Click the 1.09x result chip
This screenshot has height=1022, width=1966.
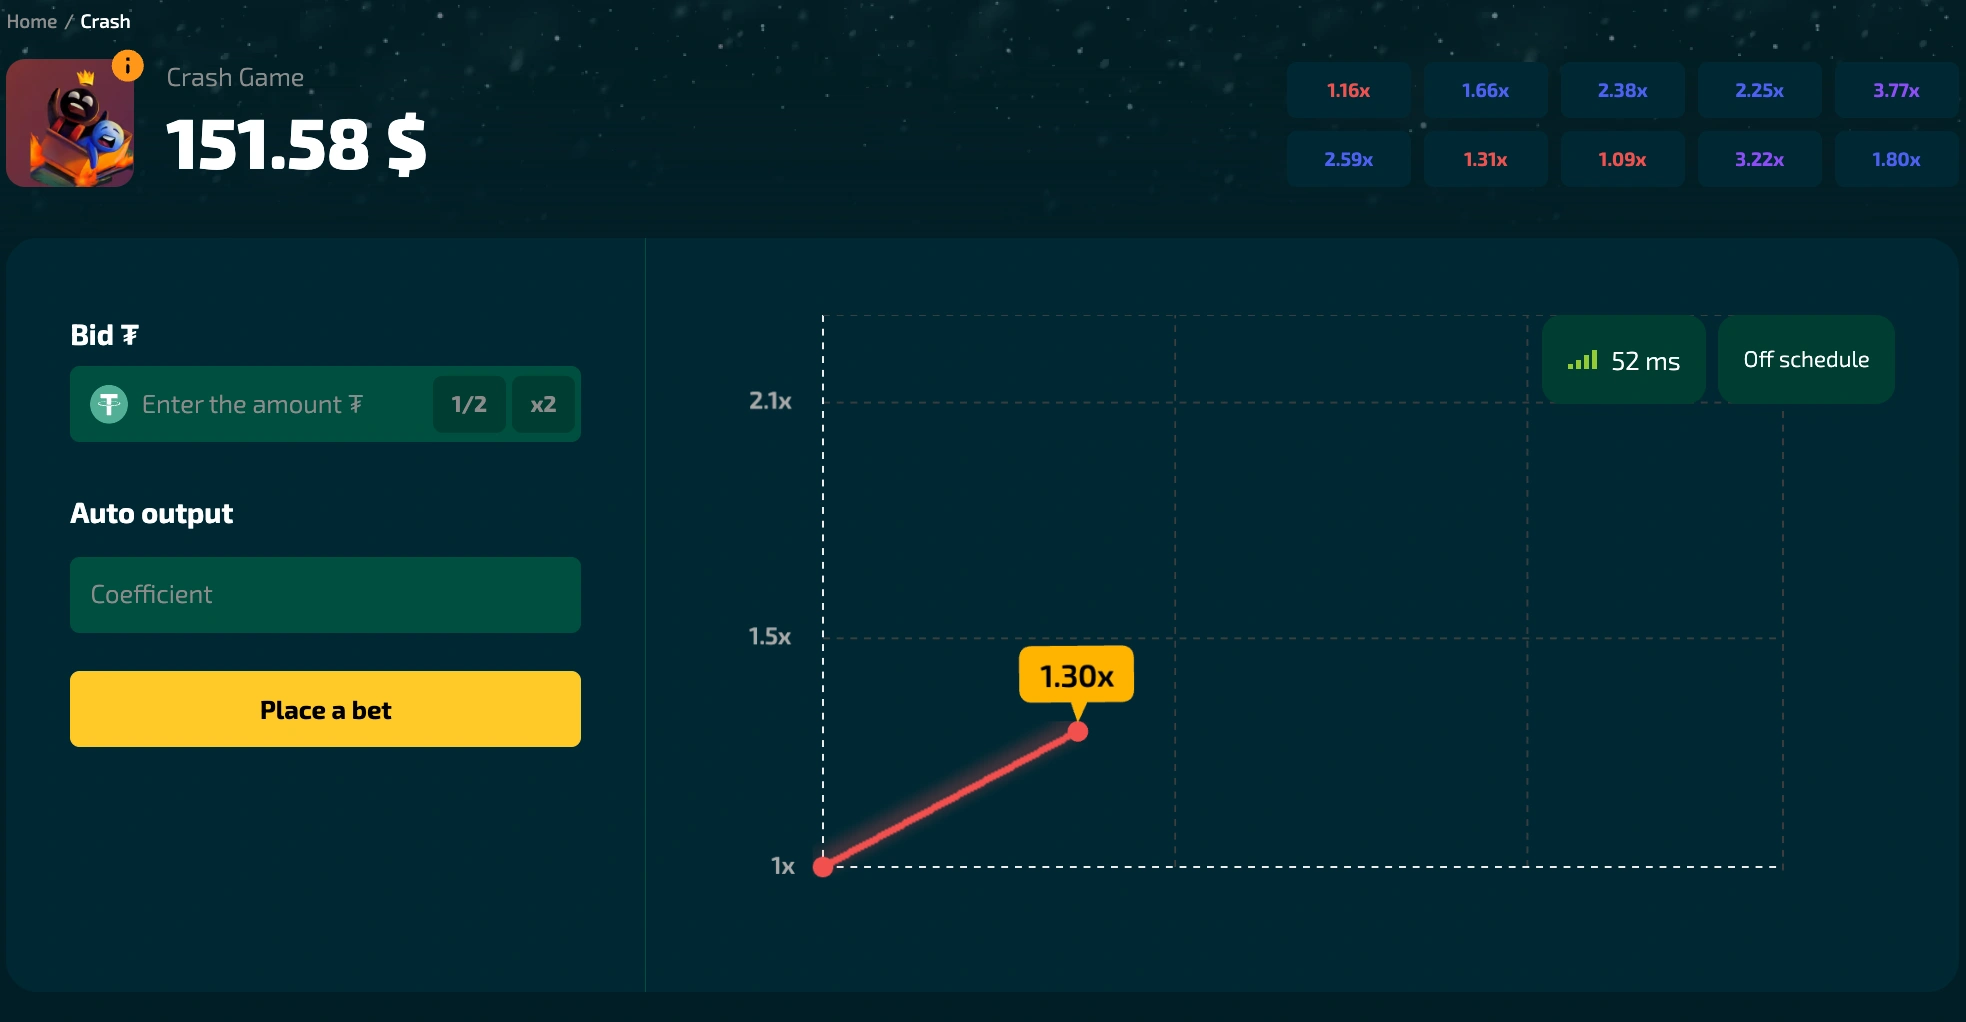1622,159
